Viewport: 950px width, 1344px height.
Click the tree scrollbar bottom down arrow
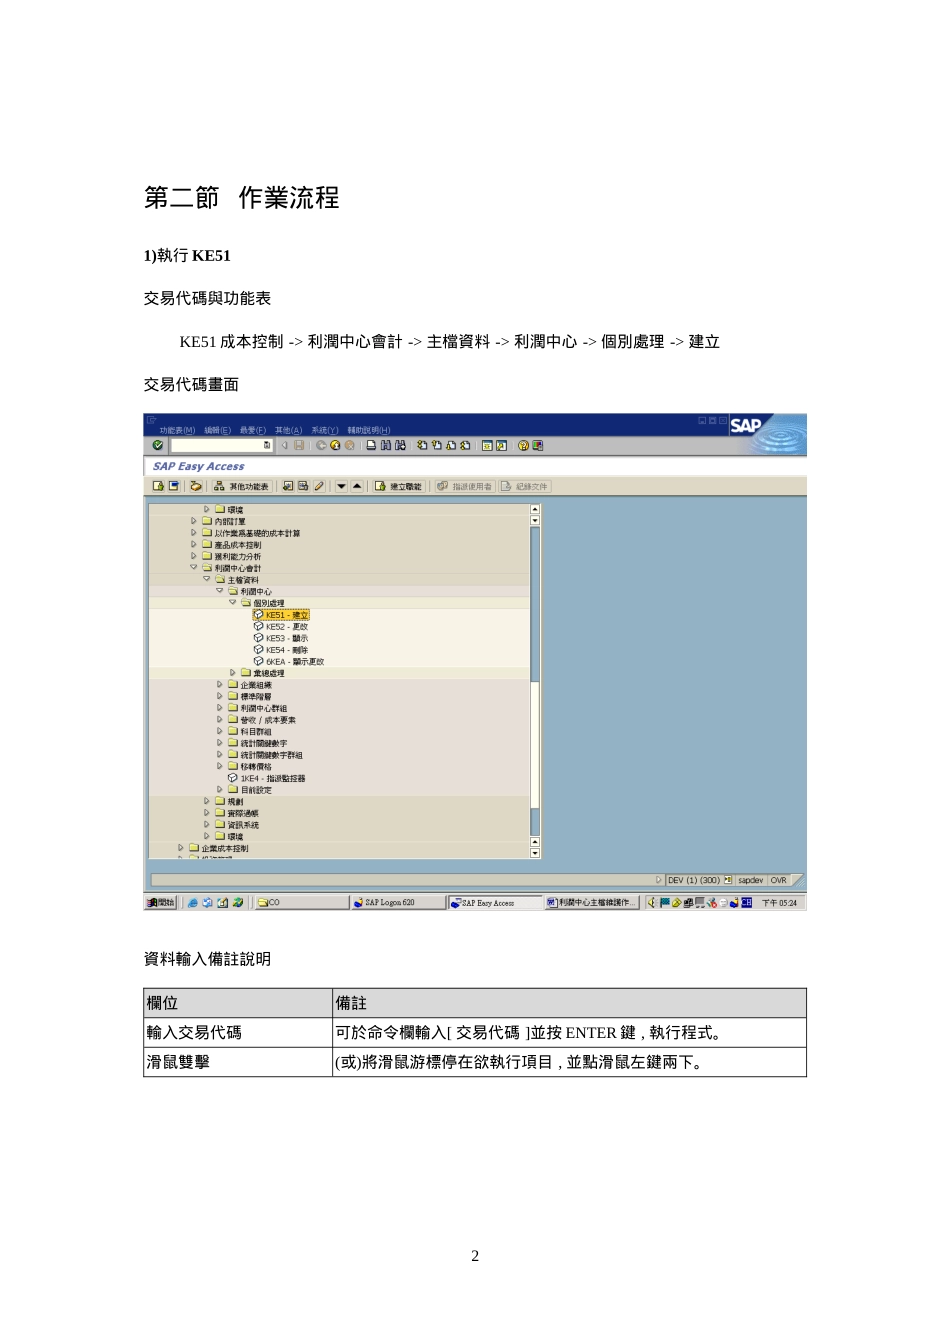tap(535, 853)
